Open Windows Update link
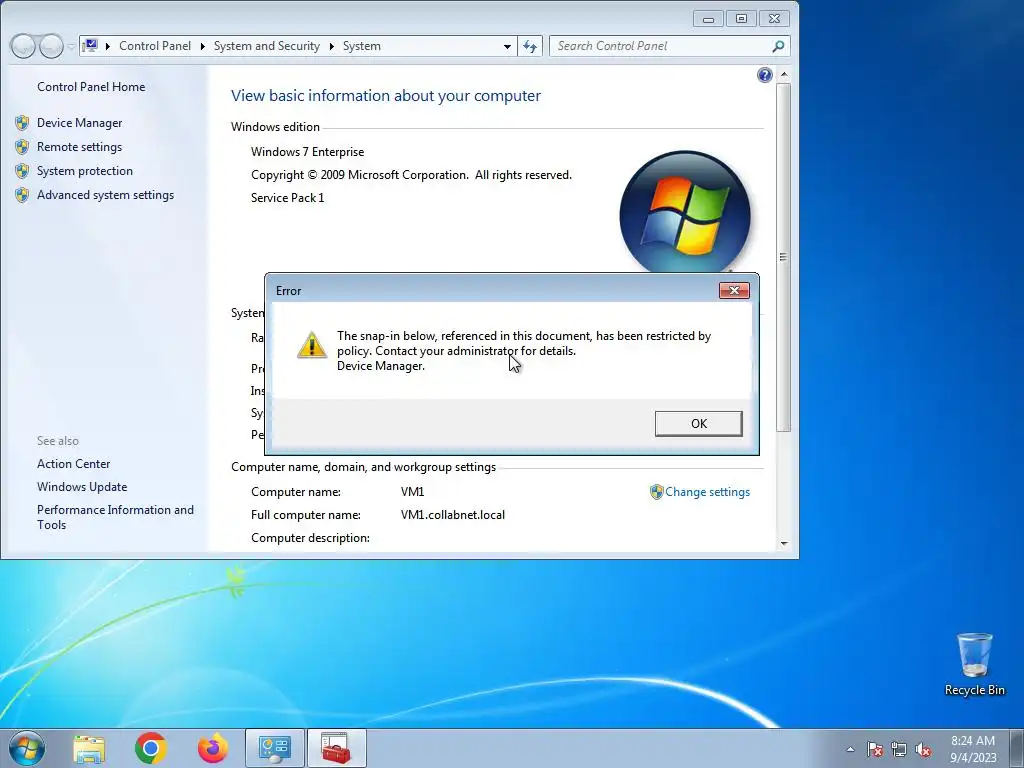This screenshot has height=768, width=1024. (x=82, y=487)
